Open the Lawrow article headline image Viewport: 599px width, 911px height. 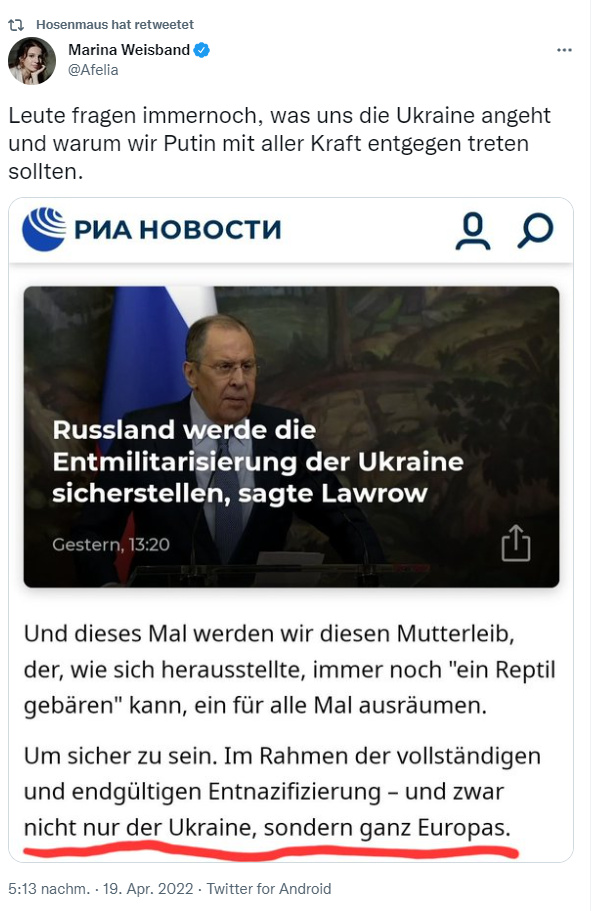[x=291, y=437]
